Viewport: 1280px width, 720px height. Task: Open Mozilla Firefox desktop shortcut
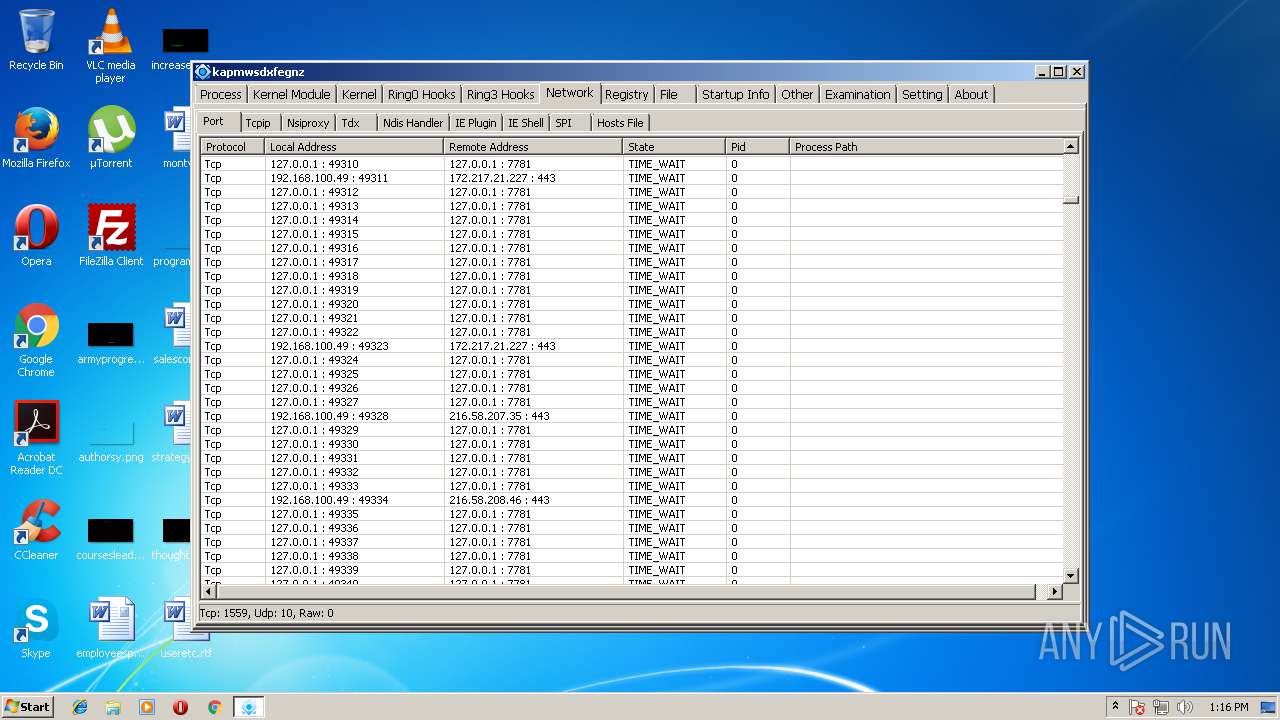coord(36,138)
